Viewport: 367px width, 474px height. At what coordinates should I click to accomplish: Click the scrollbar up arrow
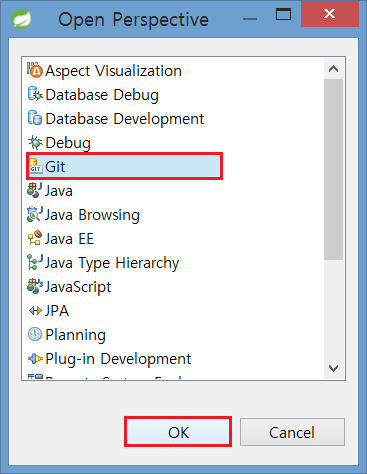tap(333, 69)
